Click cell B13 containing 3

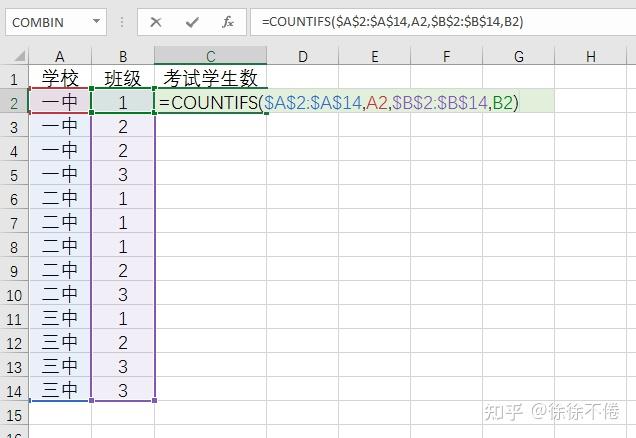pyautogui.click(x=123, y=365)
